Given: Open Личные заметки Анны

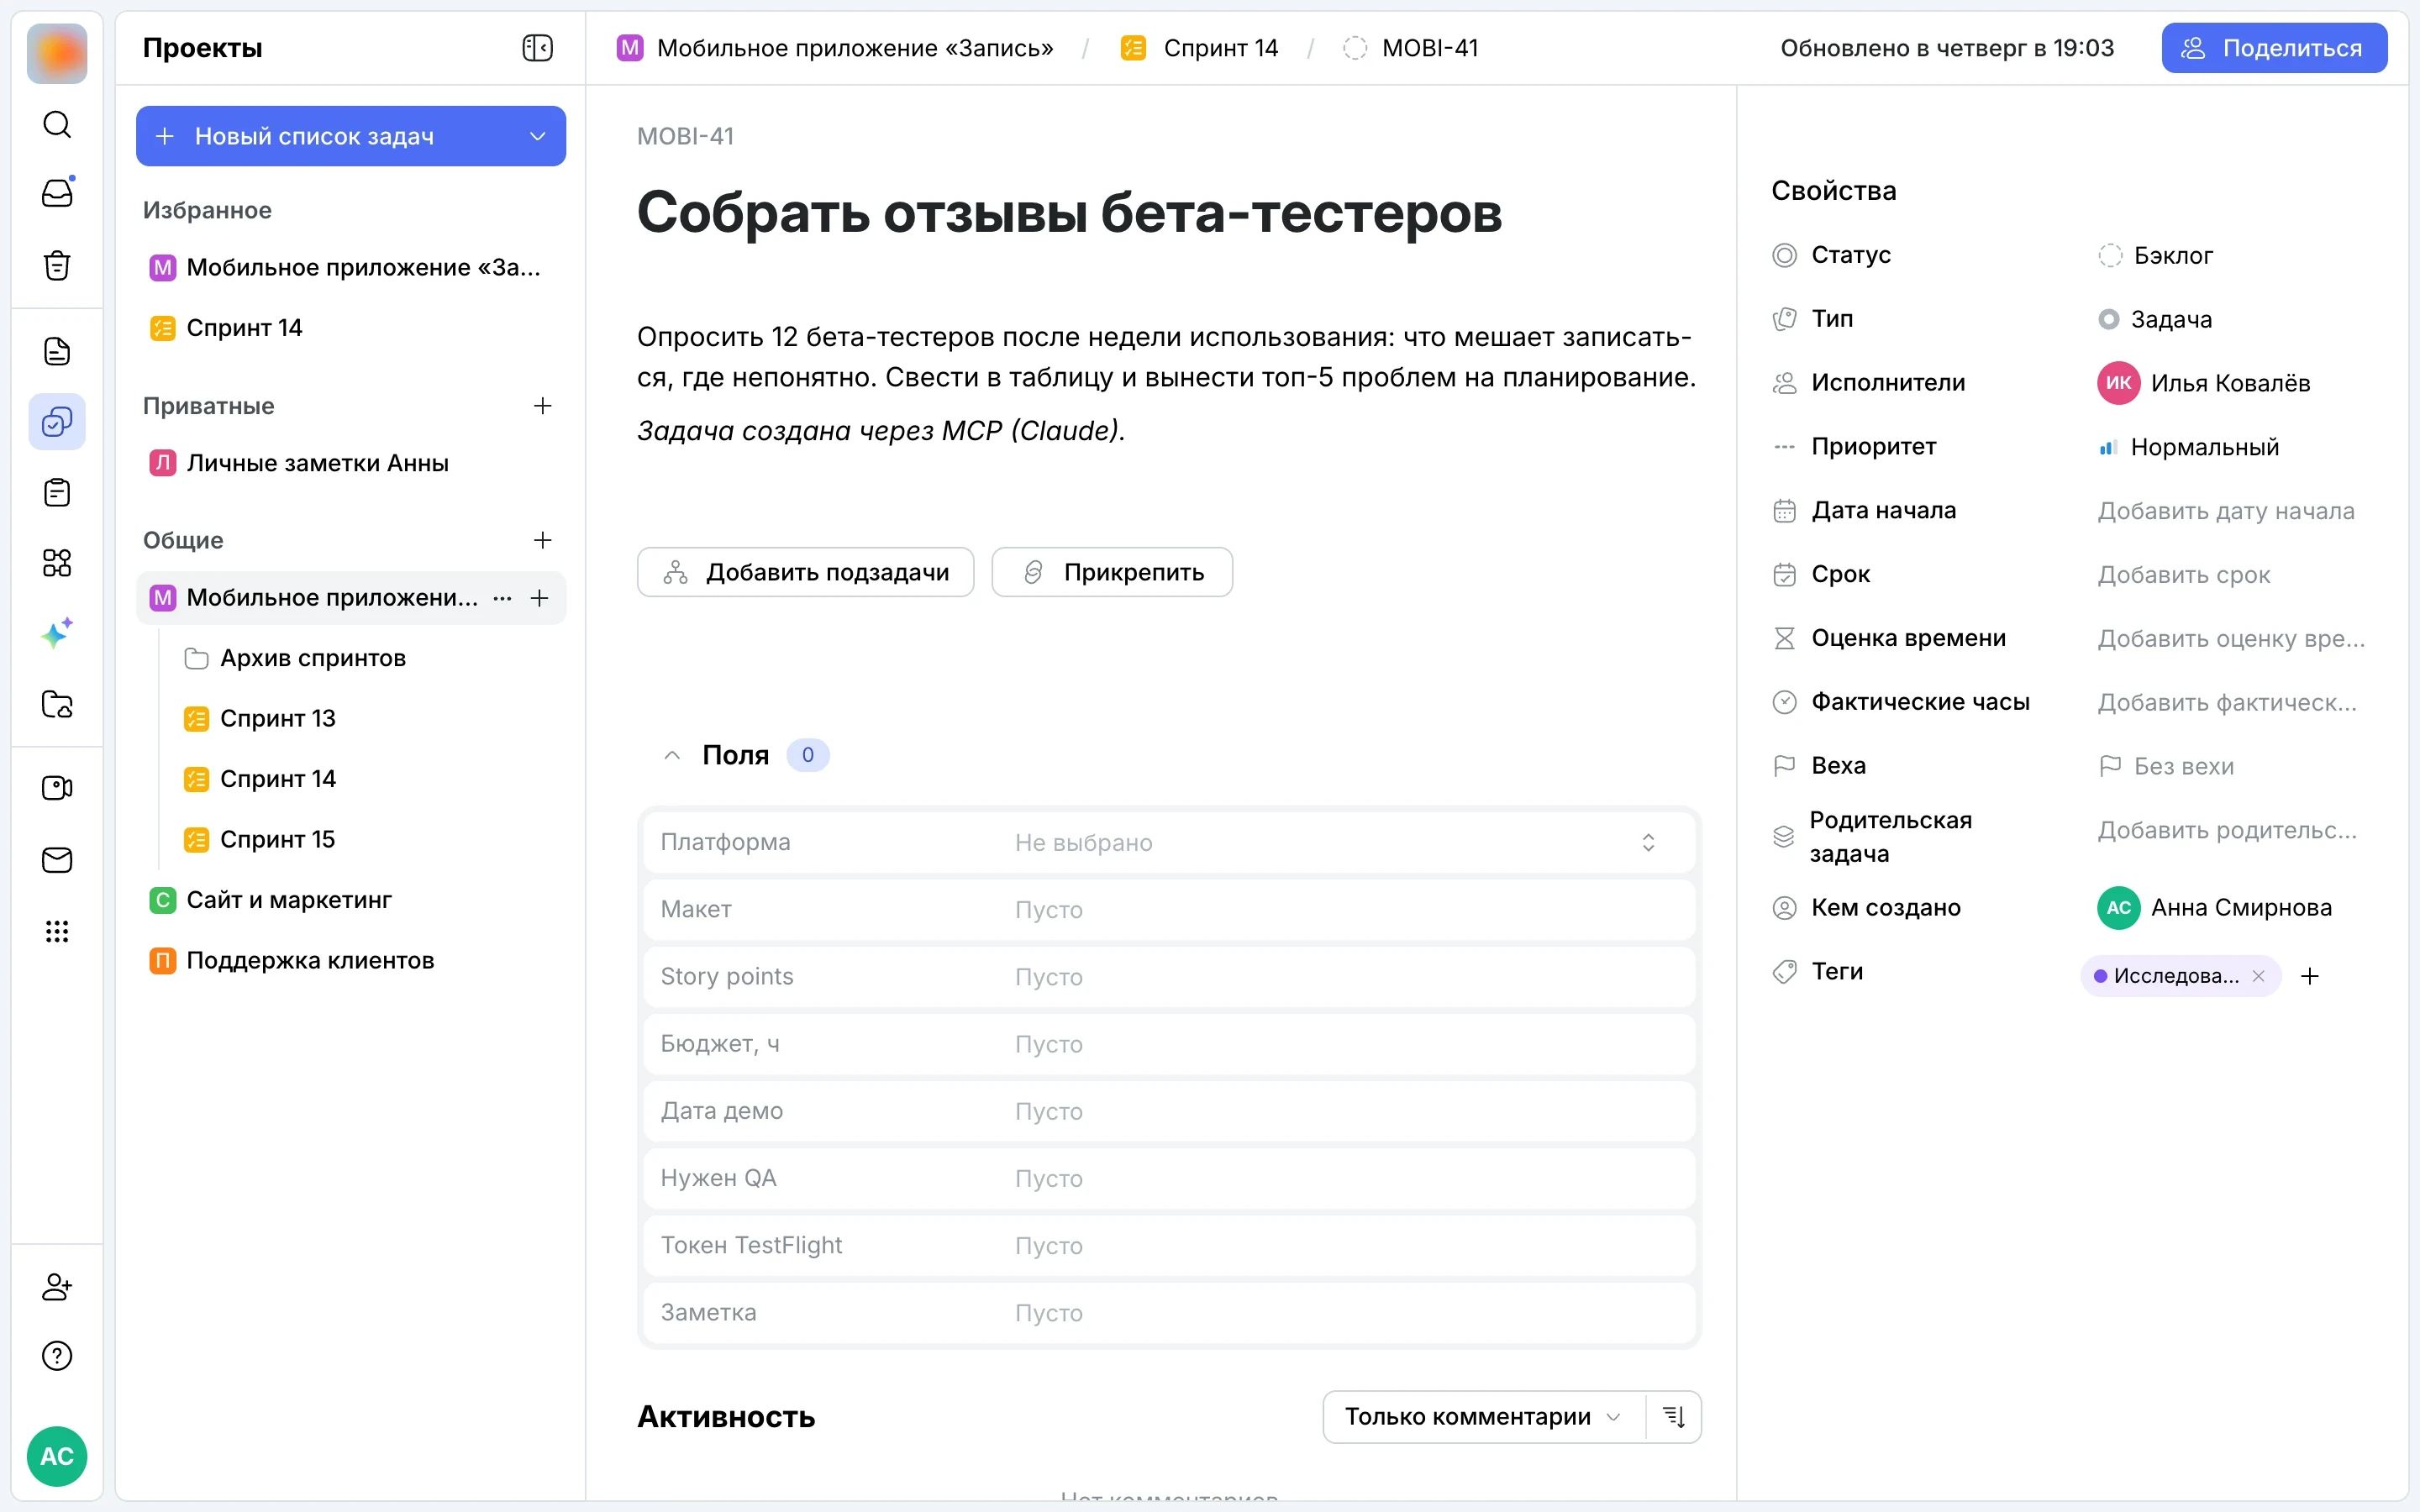Looking at the screenshot, I should [x=298, y=463].
